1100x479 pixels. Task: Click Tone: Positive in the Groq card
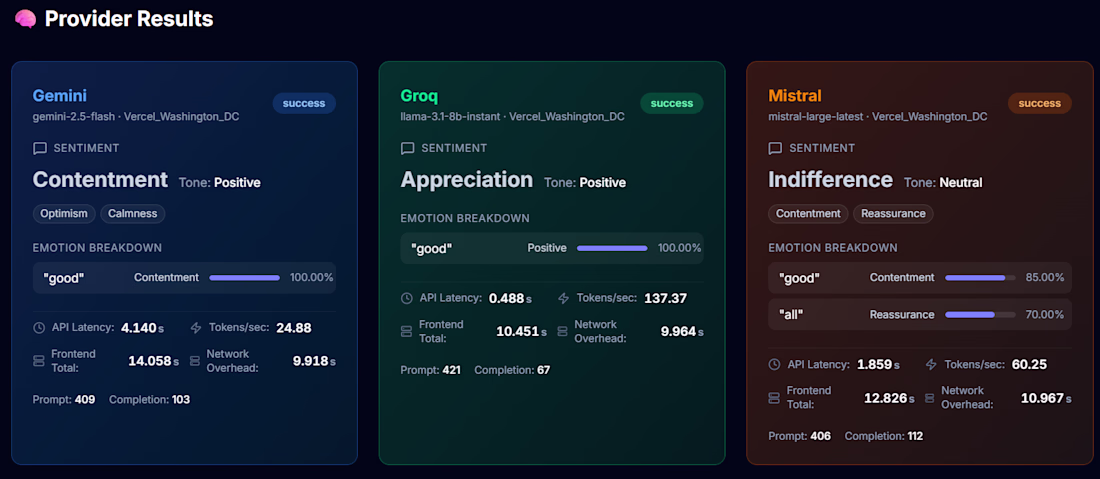coord(585,183)
